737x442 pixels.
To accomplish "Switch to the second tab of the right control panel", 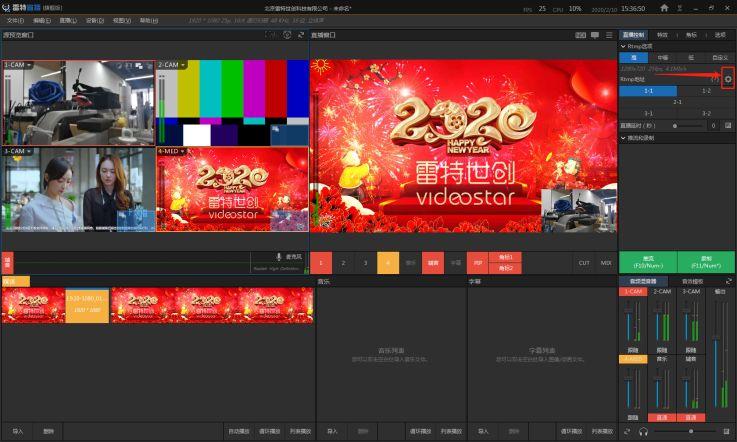I will point(662,35).
